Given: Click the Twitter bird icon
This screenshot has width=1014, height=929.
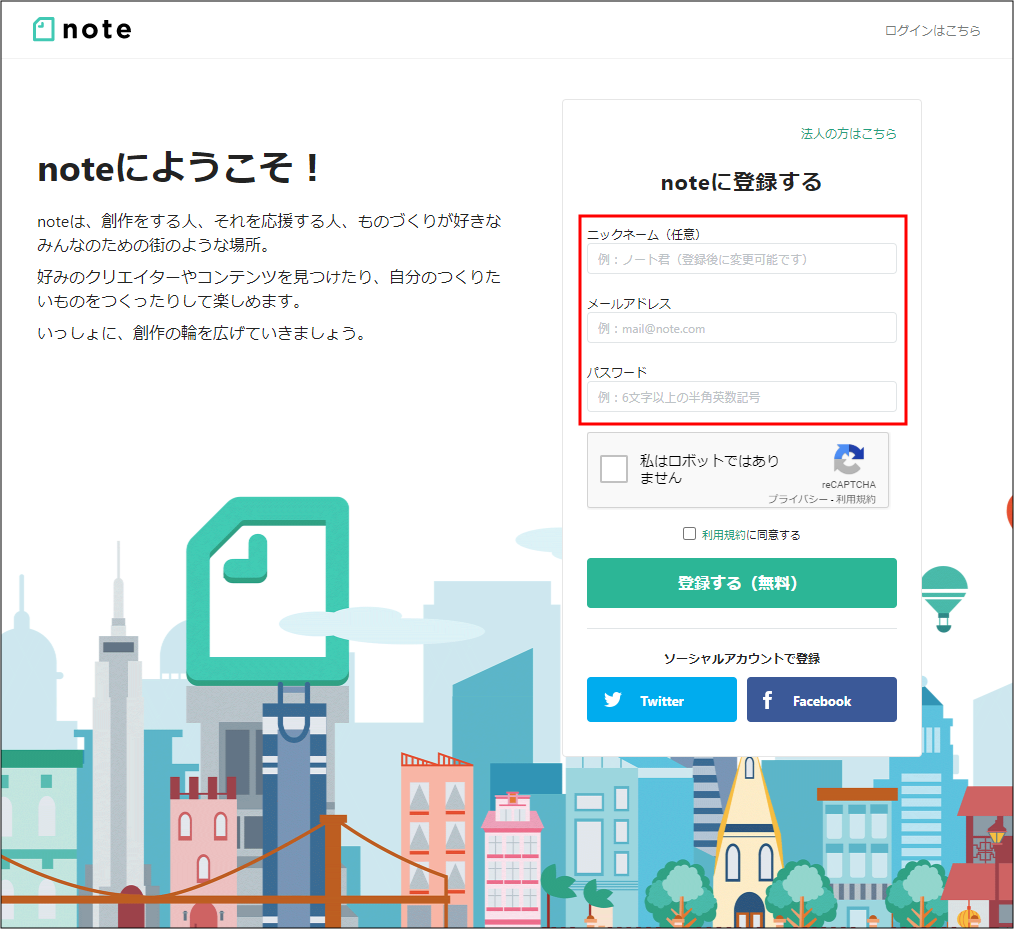Looking at the screenshot, I should [x=613, y=701].
